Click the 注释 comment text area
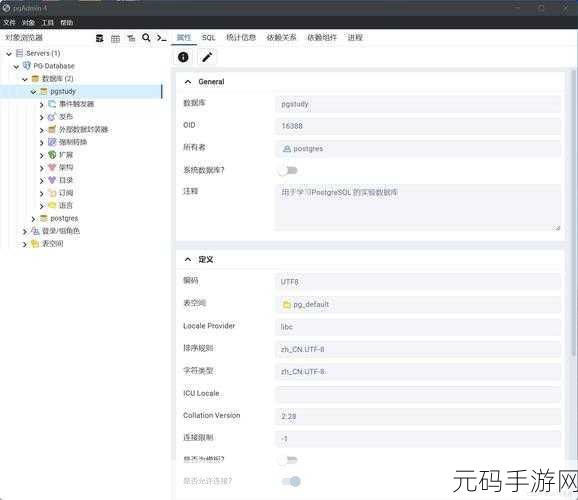 tap(418, 208)
